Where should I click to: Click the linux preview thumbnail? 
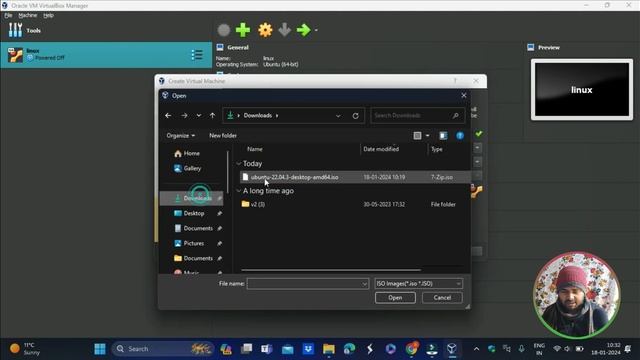click(x=582, y=90)
